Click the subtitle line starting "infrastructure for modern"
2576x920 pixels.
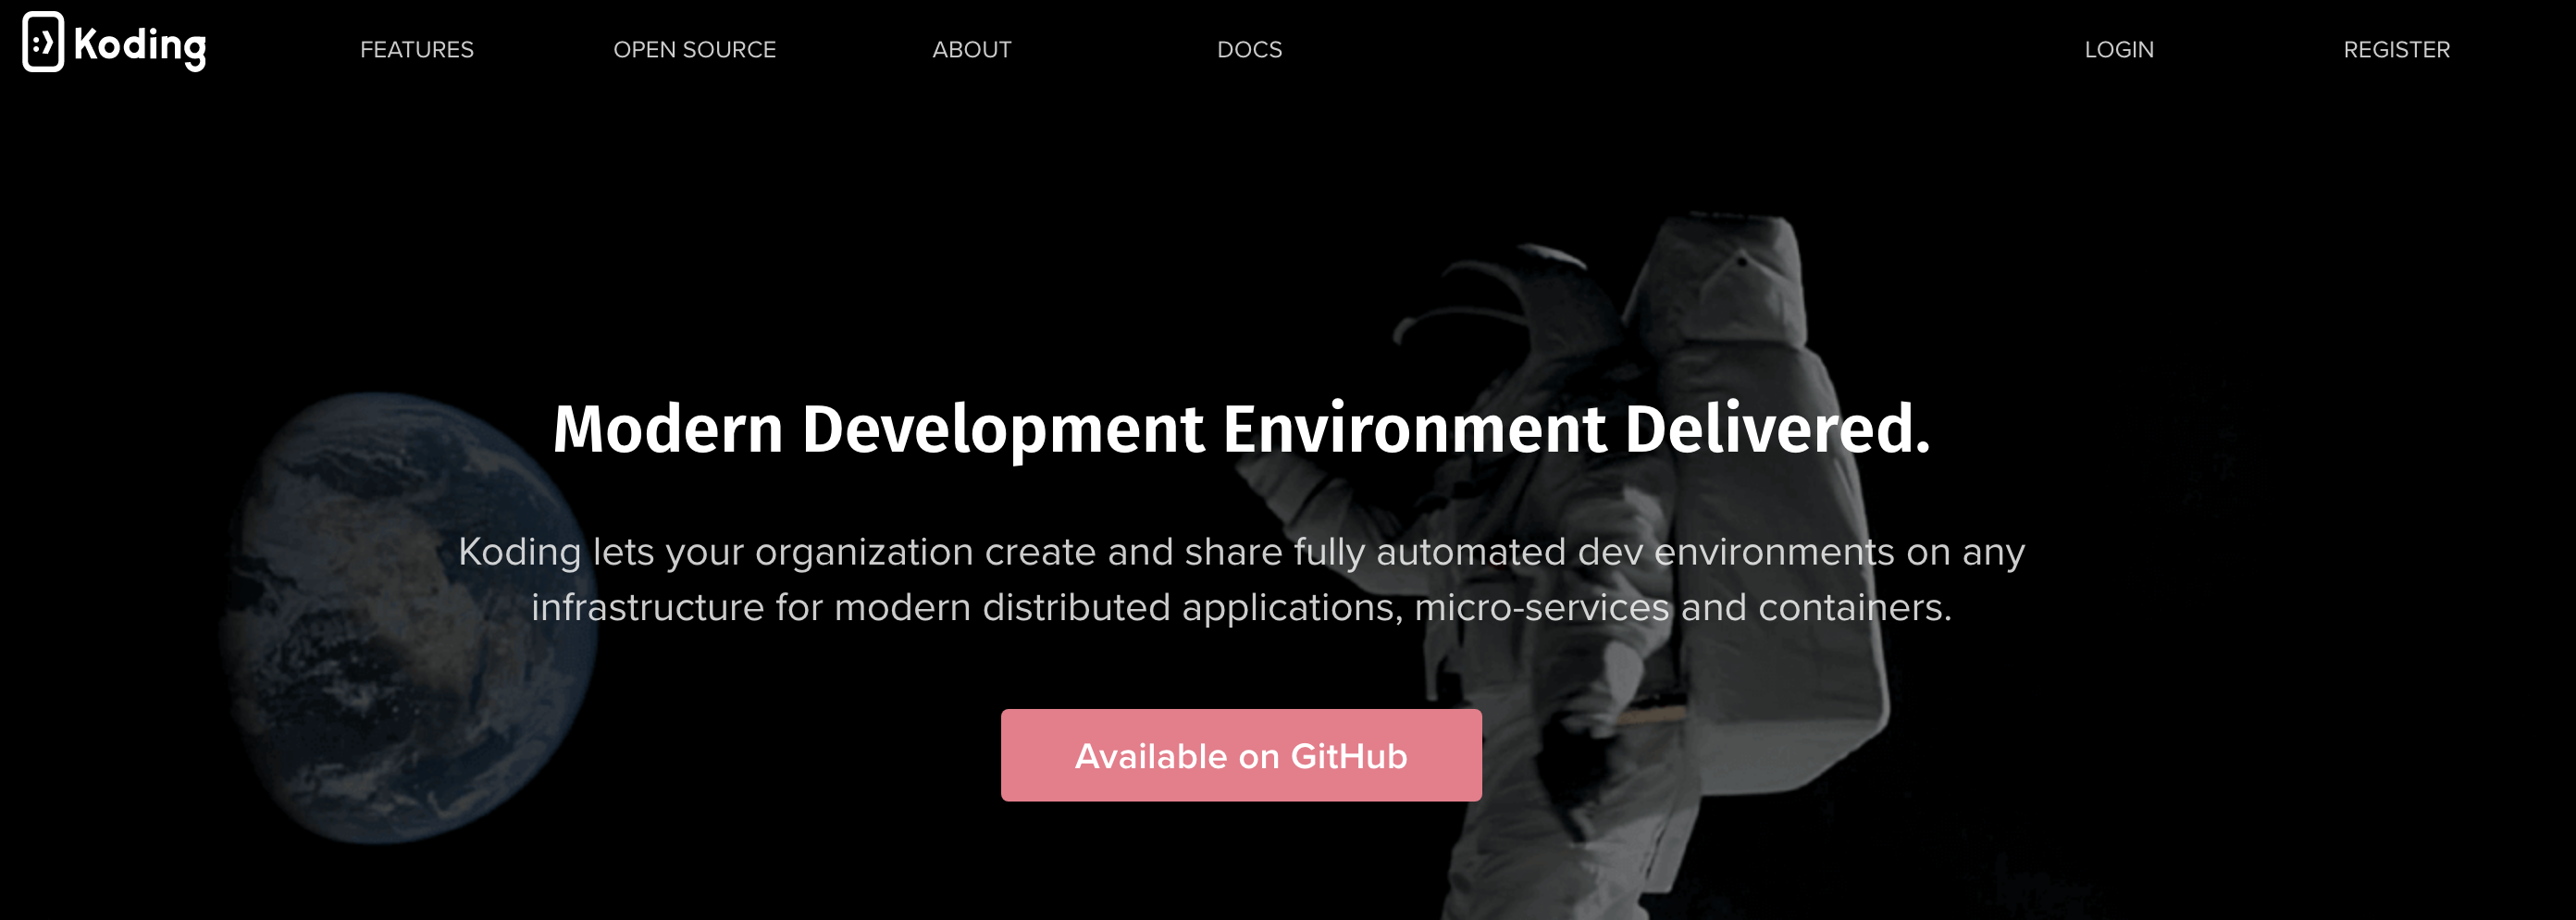[1241, 608]
